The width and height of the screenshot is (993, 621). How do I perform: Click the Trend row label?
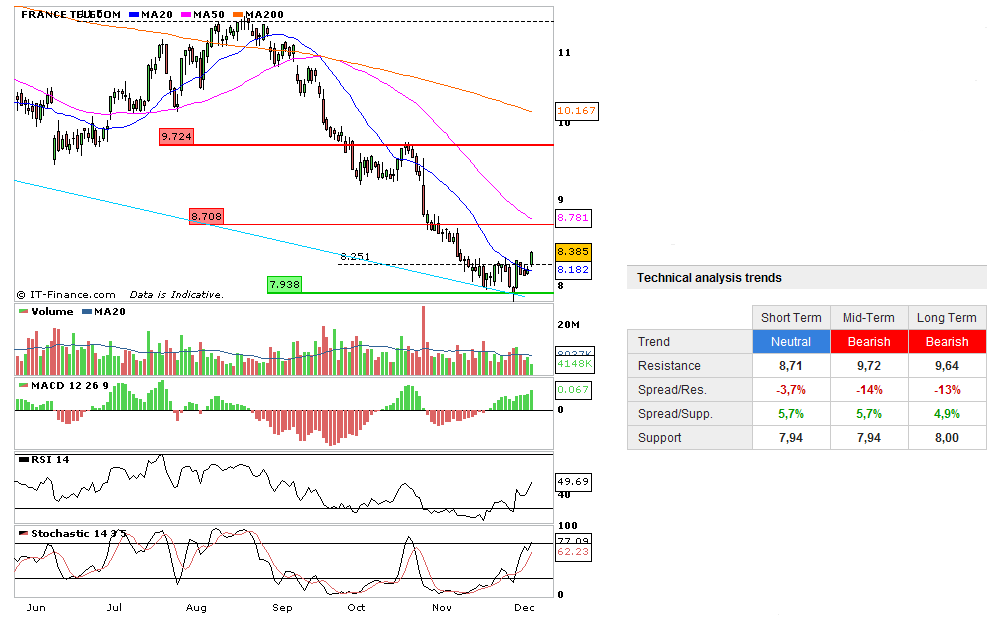(x=654, y=342)
